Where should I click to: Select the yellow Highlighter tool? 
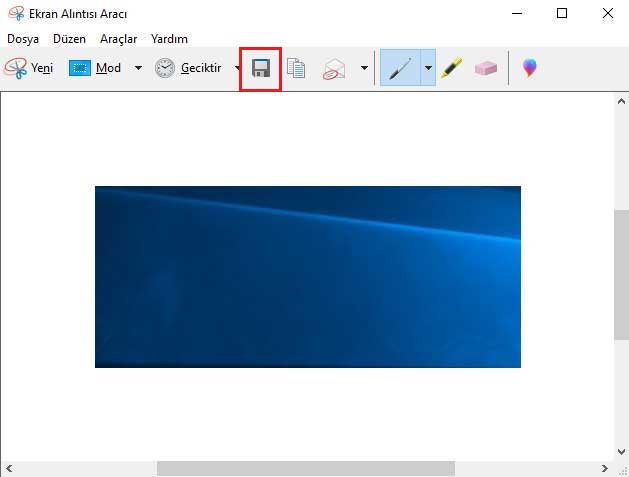[452, 67]
